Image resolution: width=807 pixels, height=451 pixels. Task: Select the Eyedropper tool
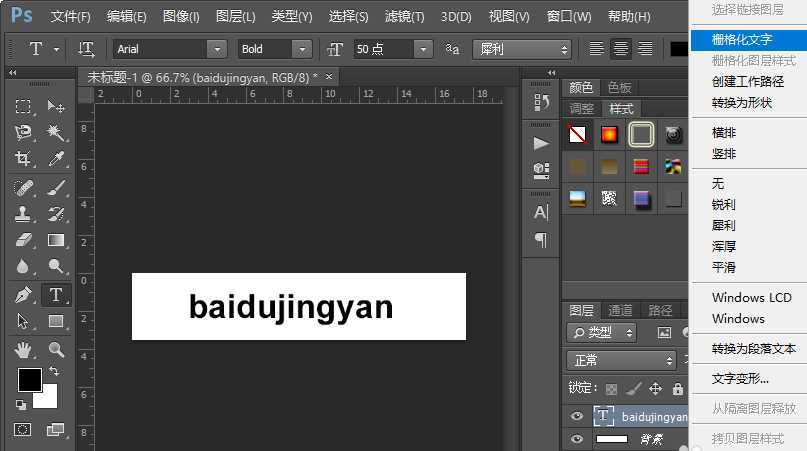coord(56,159)
